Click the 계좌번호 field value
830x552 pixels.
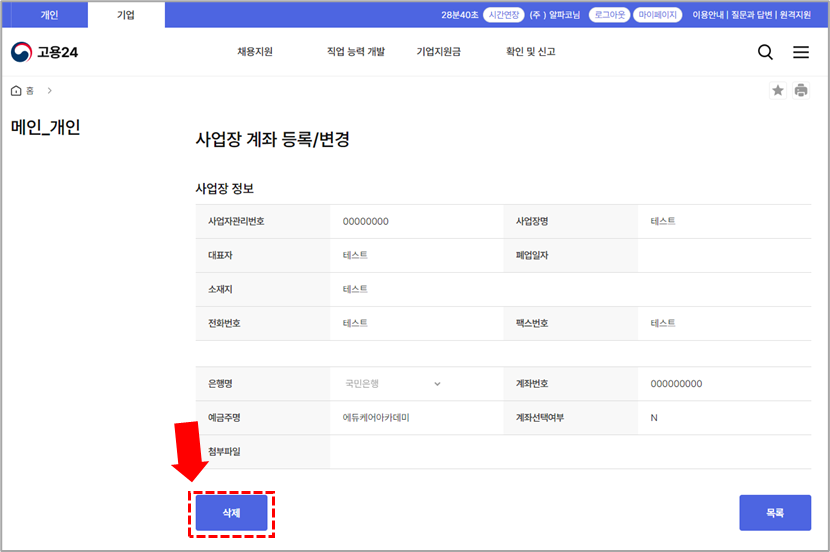(x=676, y=384)
